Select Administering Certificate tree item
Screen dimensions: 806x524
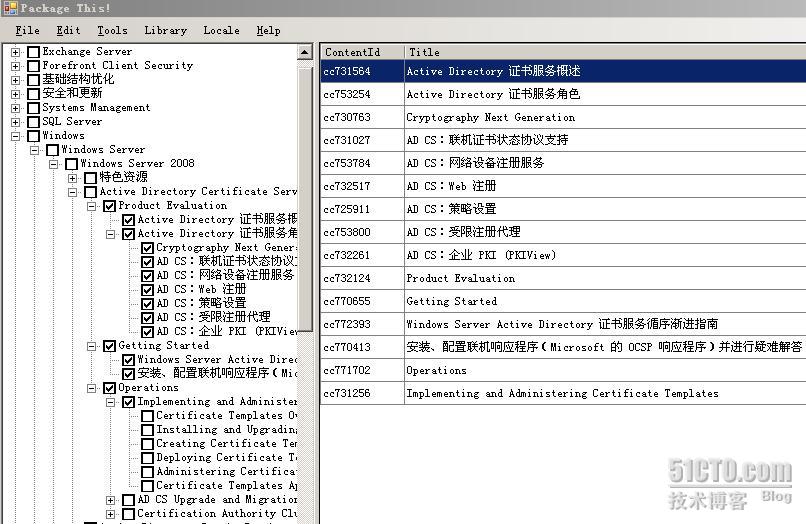[227, 472]
